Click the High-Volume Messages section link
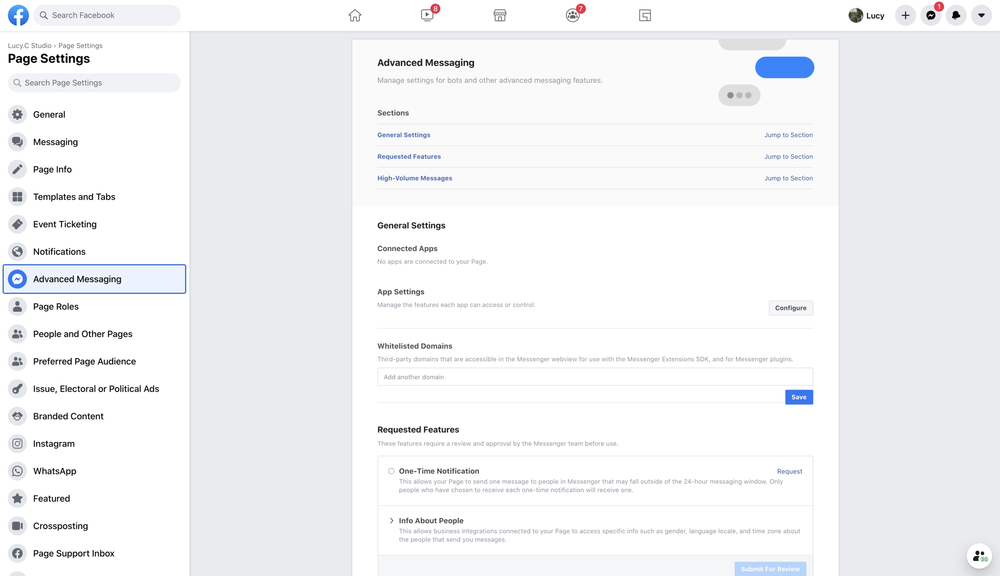This screenshot has width=1000, height=576. (x=415, y=179)
